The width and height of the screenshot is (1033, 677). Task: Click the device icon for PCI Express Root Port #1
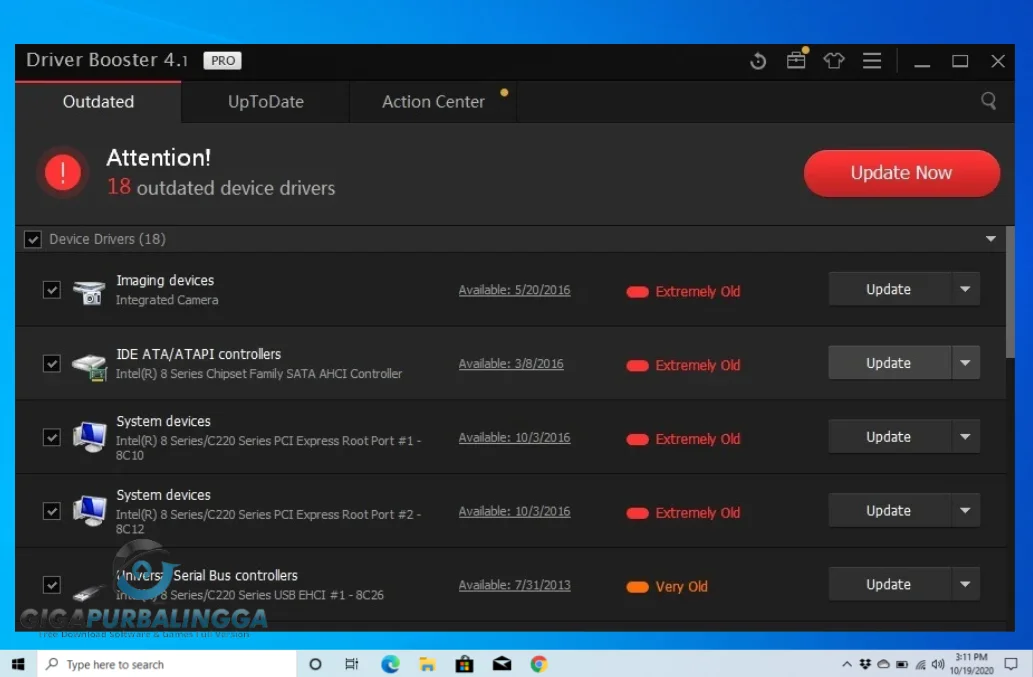point(89,437)
